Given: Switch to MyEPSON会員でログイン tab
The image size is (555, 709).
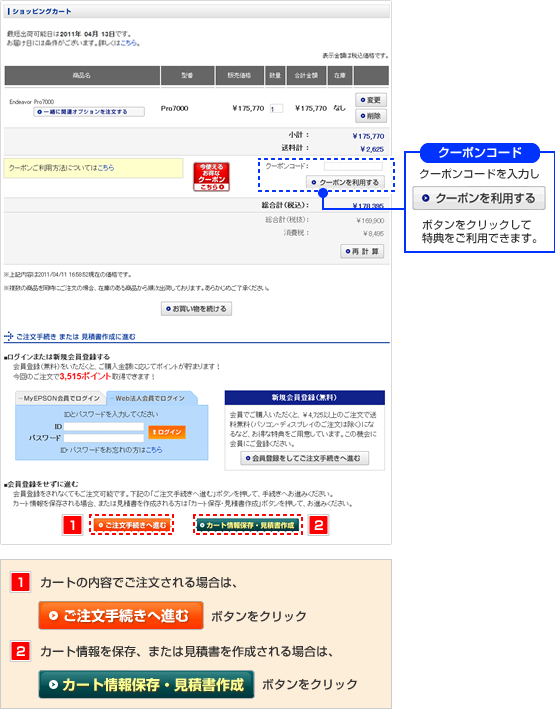Looking at the screenshot, I should tap(61, 398).
